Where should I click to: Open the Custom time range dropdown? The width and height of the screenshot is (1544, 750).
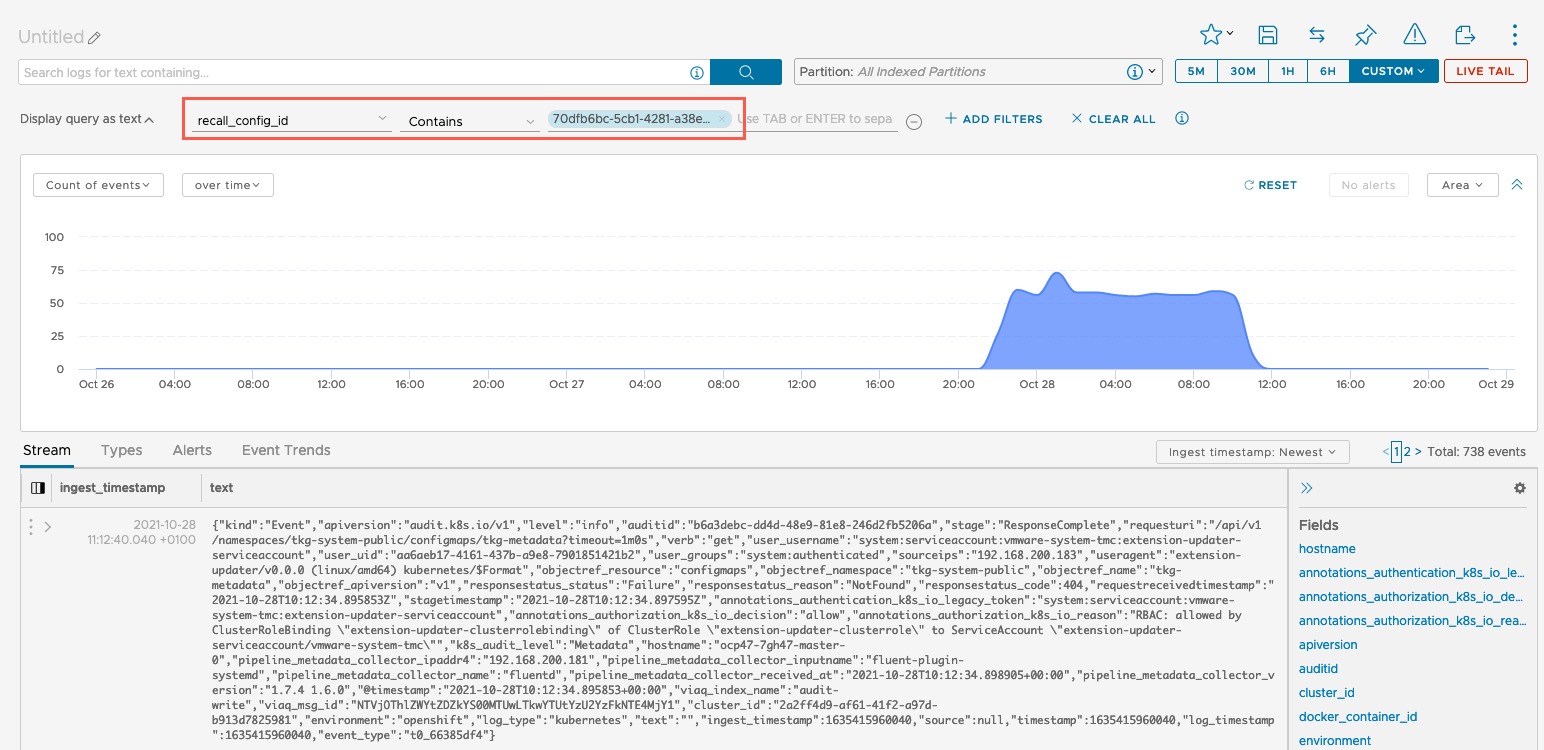pos(1393,71)
